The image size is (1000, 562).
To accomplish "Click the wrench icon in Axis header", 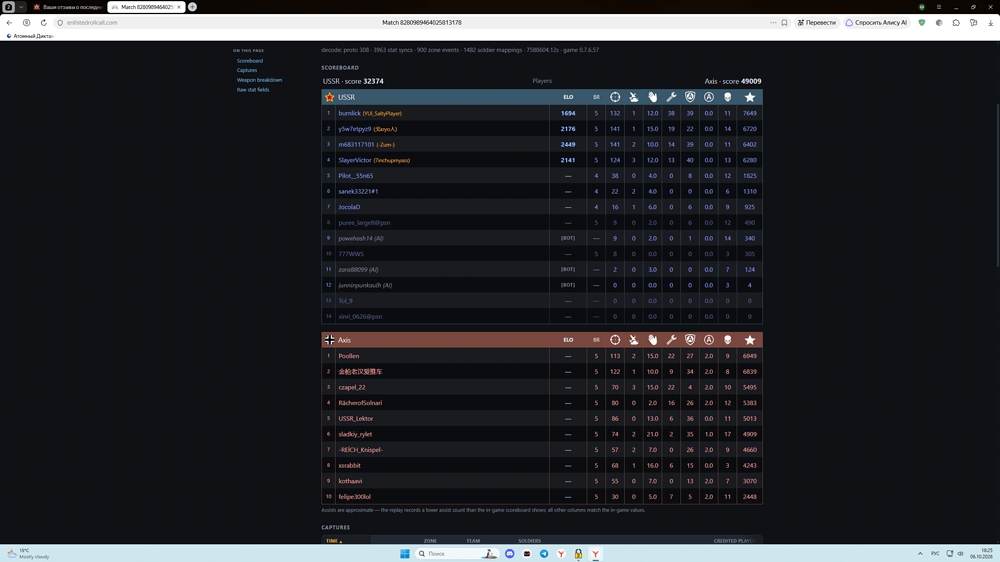I will point(671,340).
